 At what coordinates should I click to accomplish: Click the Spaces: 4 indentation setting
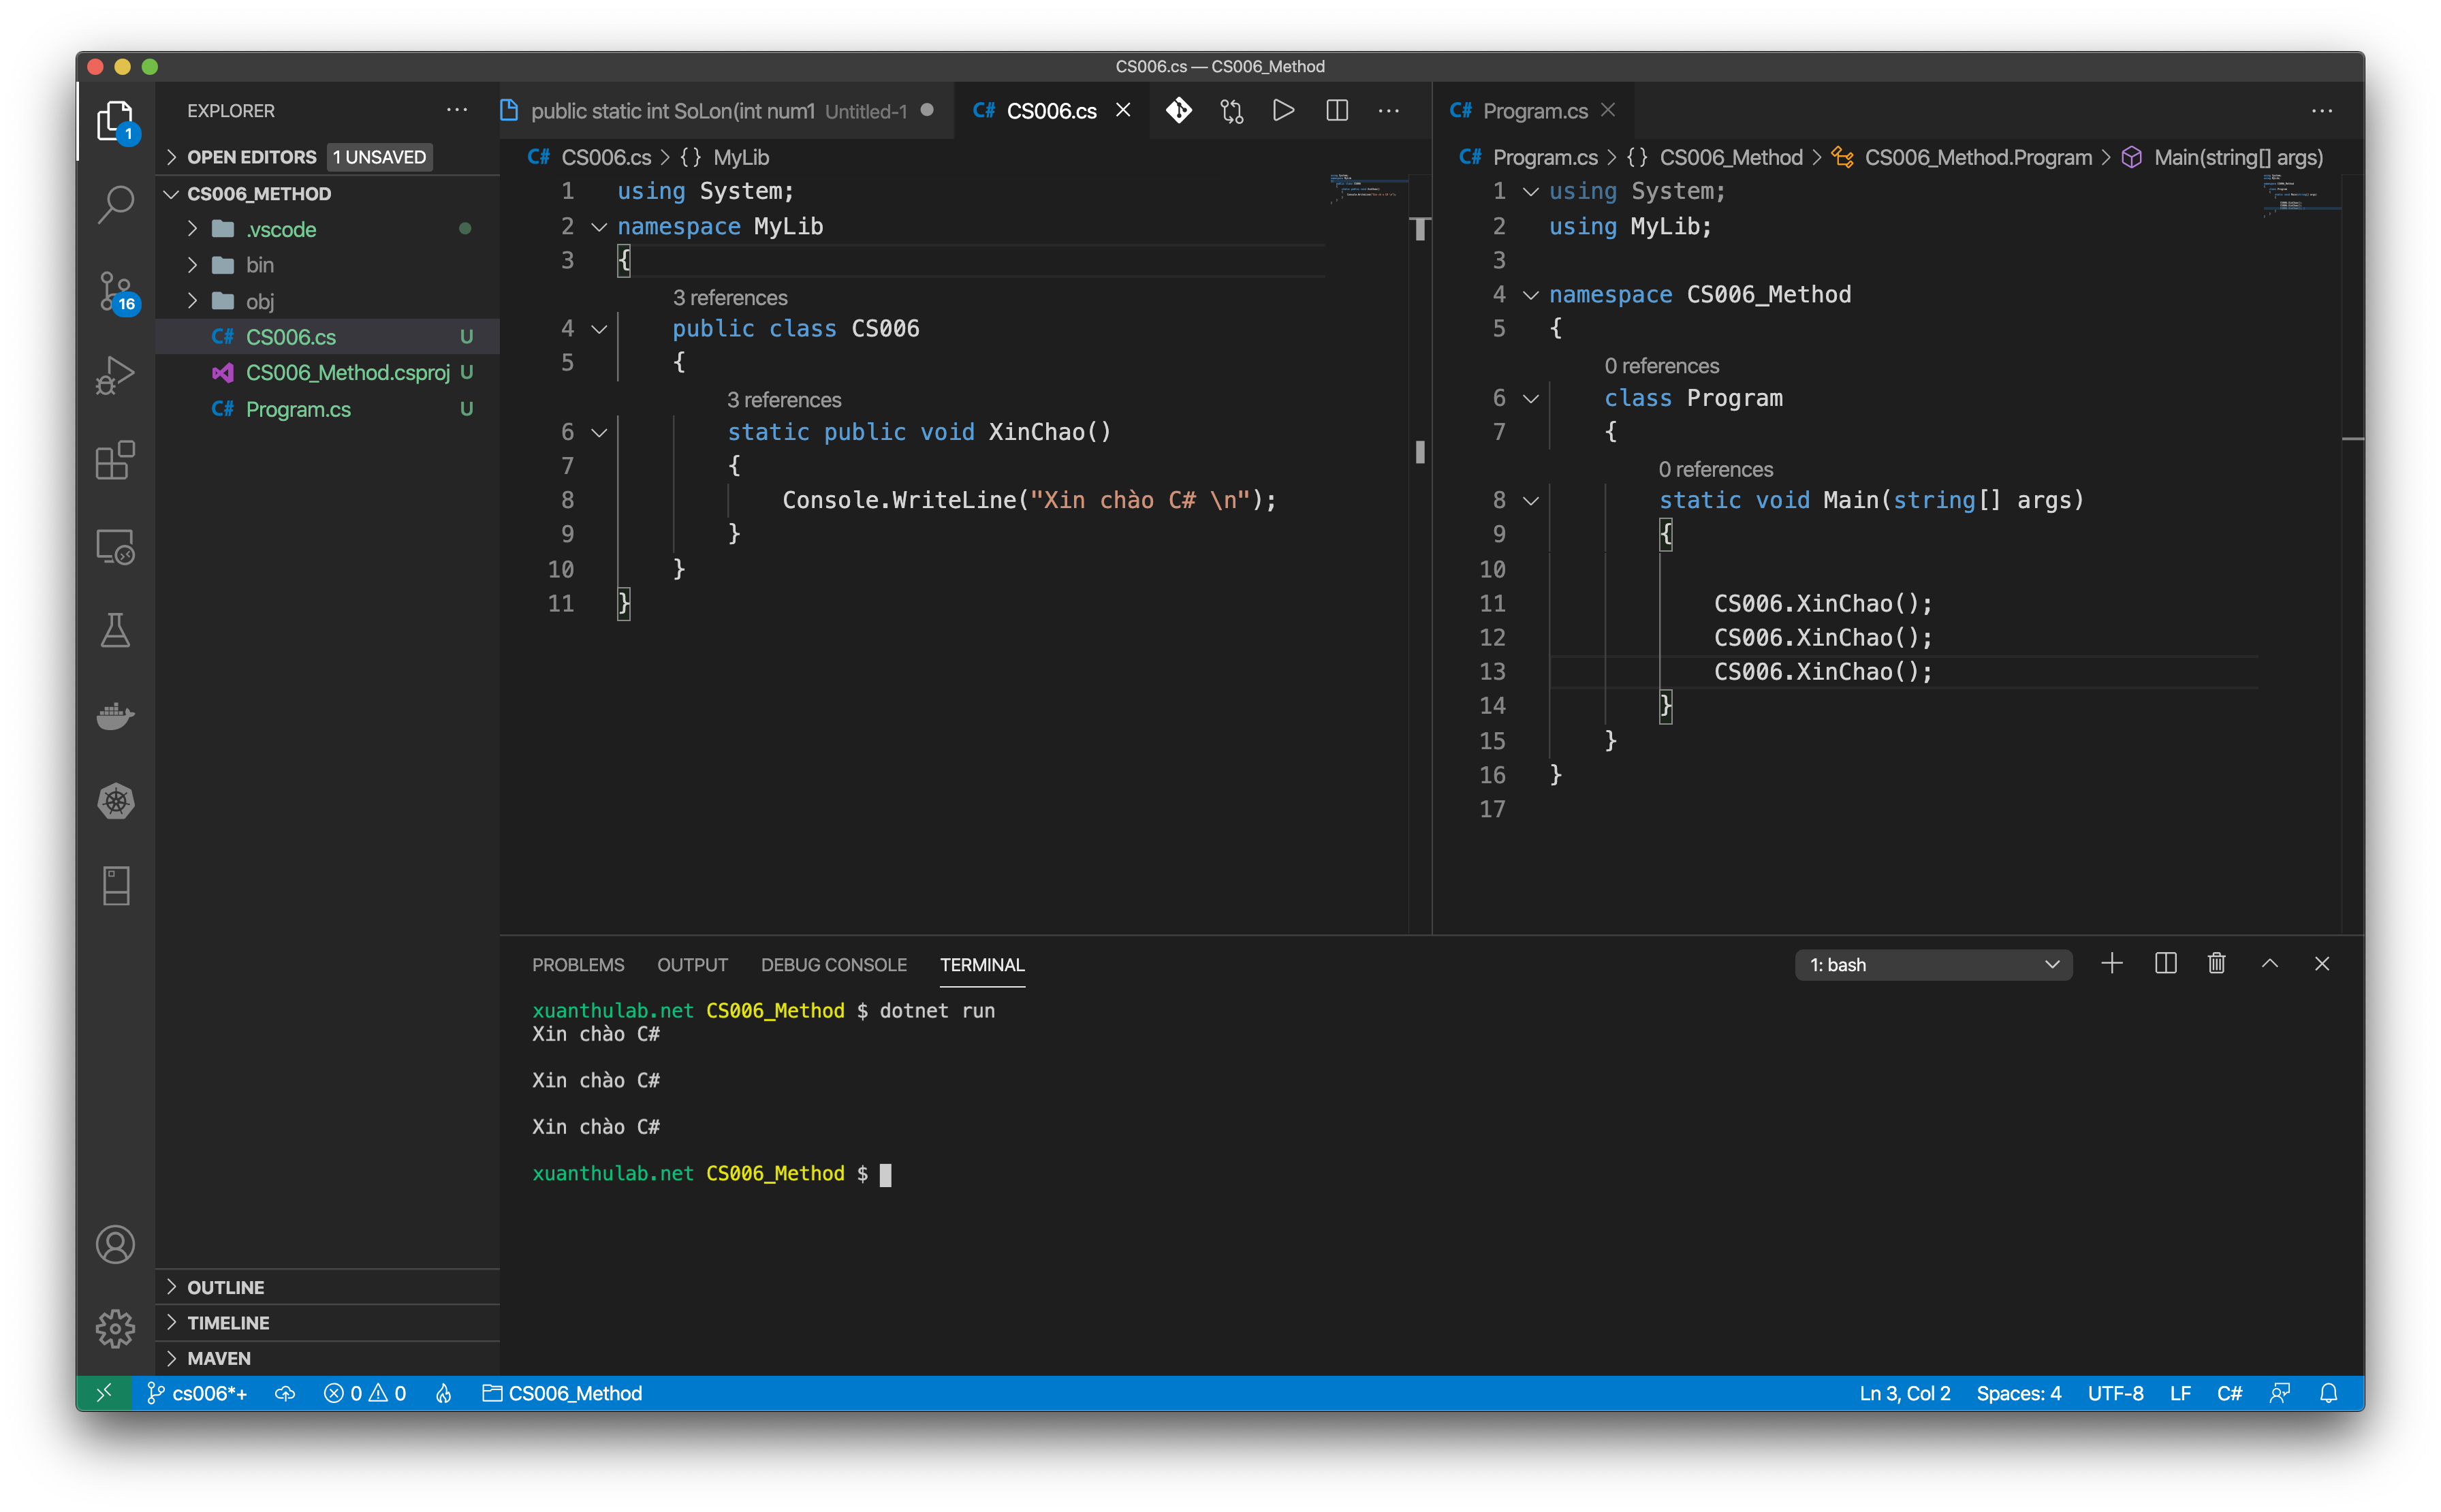pyautogui.click(x=2018, y=1393)
